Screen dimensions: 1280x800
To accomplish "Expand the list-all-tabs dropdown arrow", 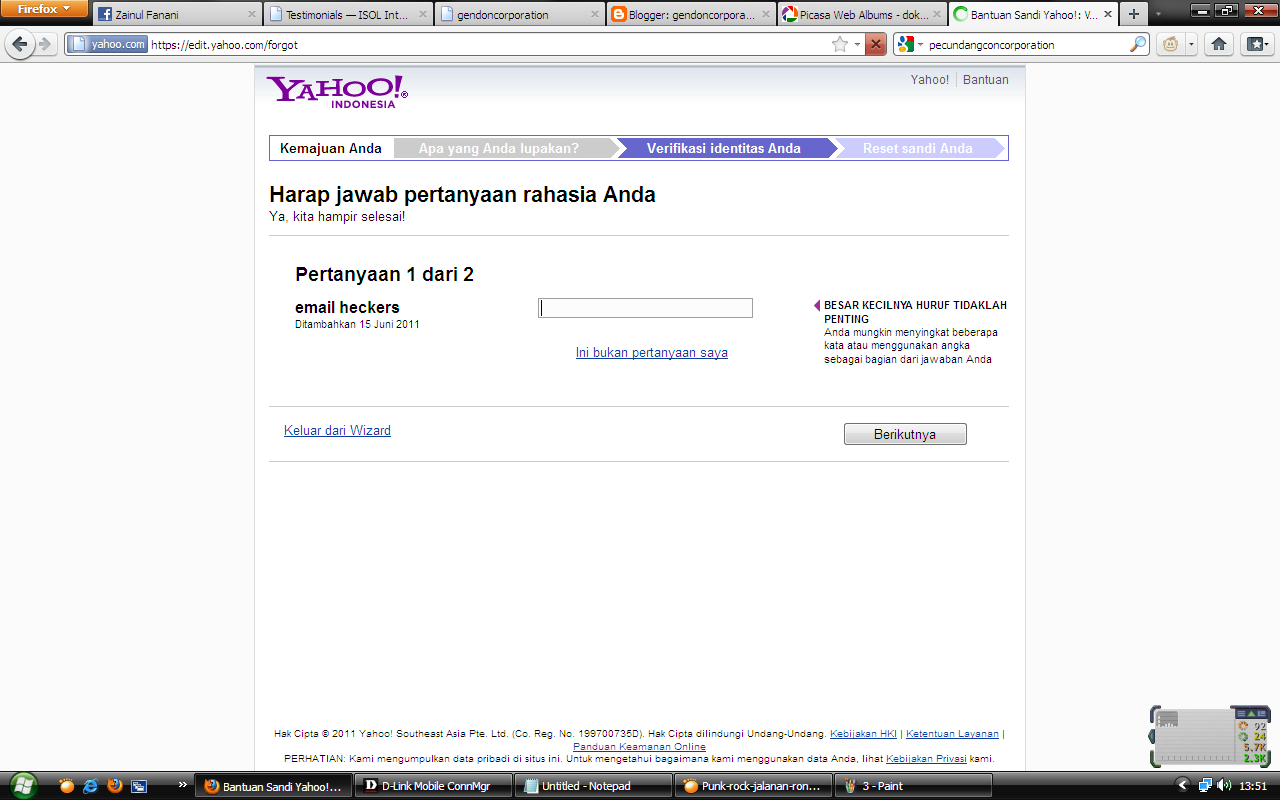I will (x=1158, y=15).
